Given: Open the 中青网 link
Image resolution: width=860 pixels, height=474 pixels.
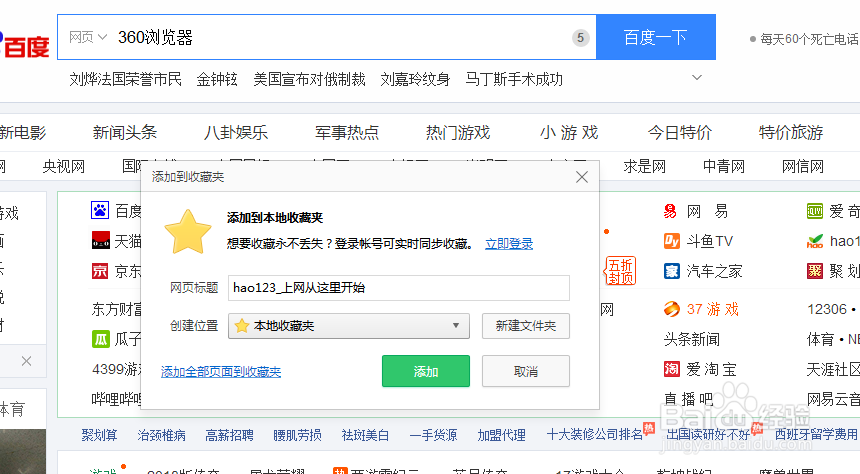Looking at the screenshot, I should pos(724,166).
